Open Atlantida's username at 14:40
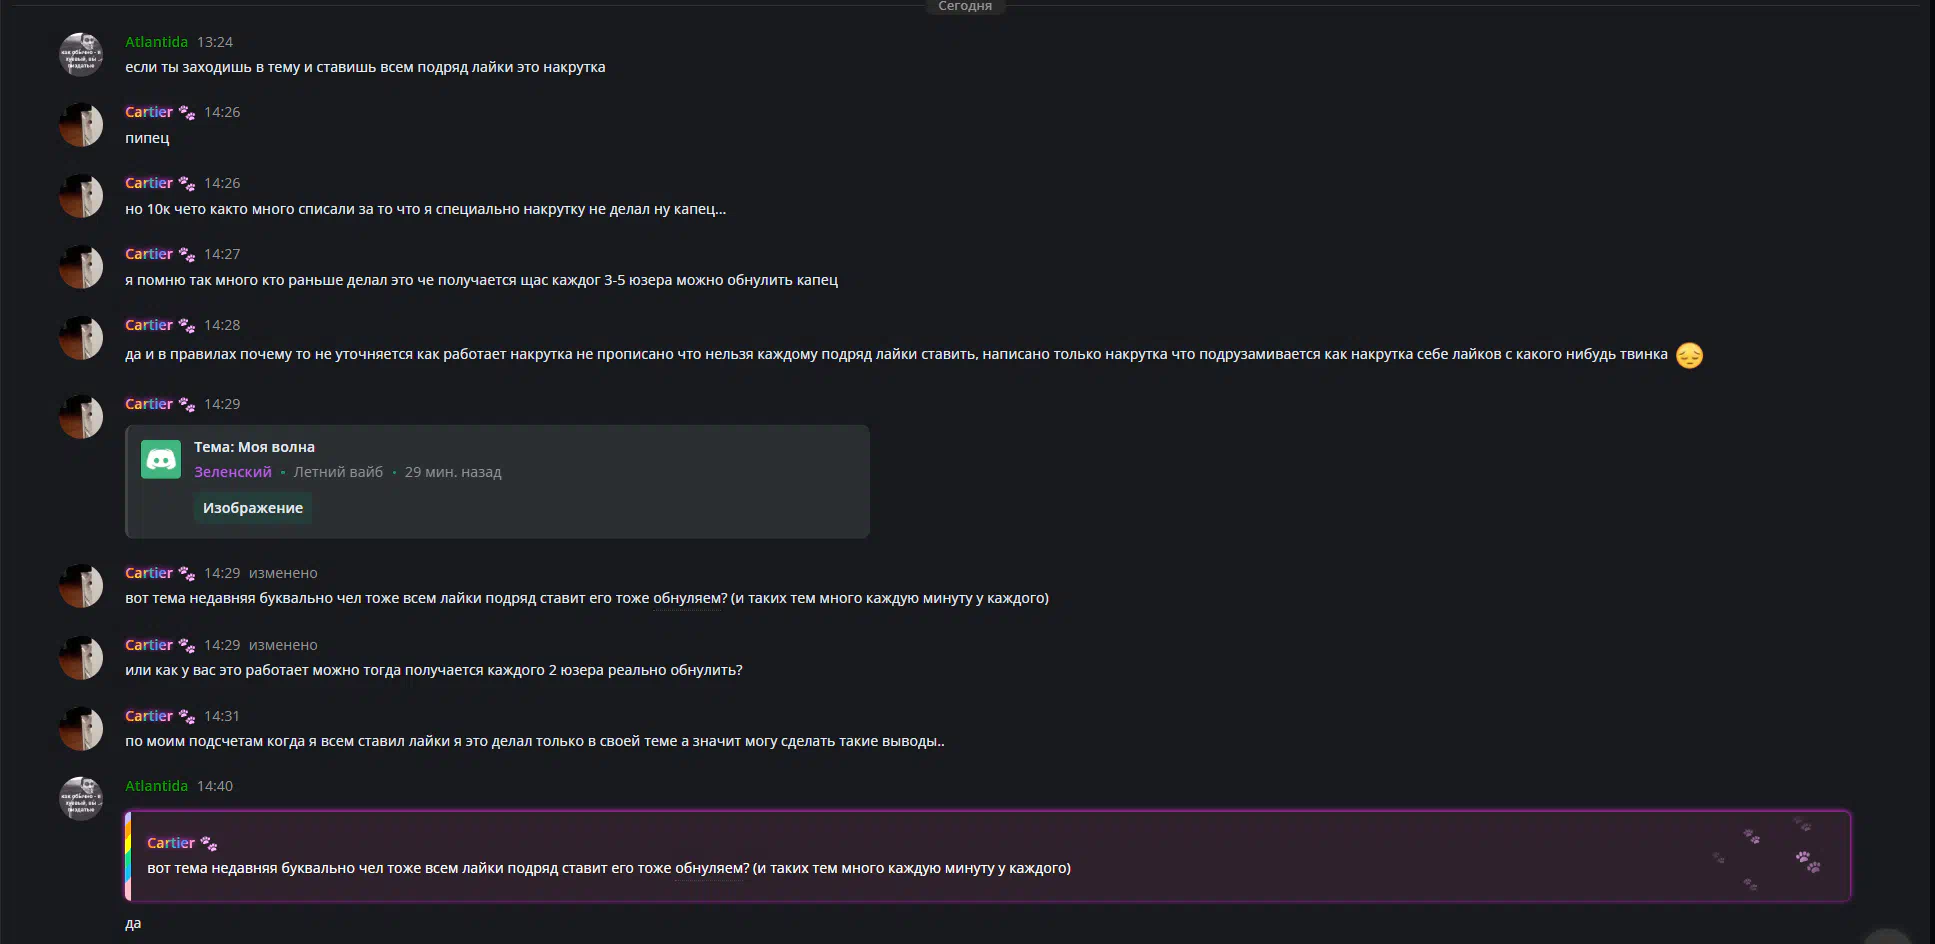The width and height of the screenshot is (1935, 944). (156, 786)
